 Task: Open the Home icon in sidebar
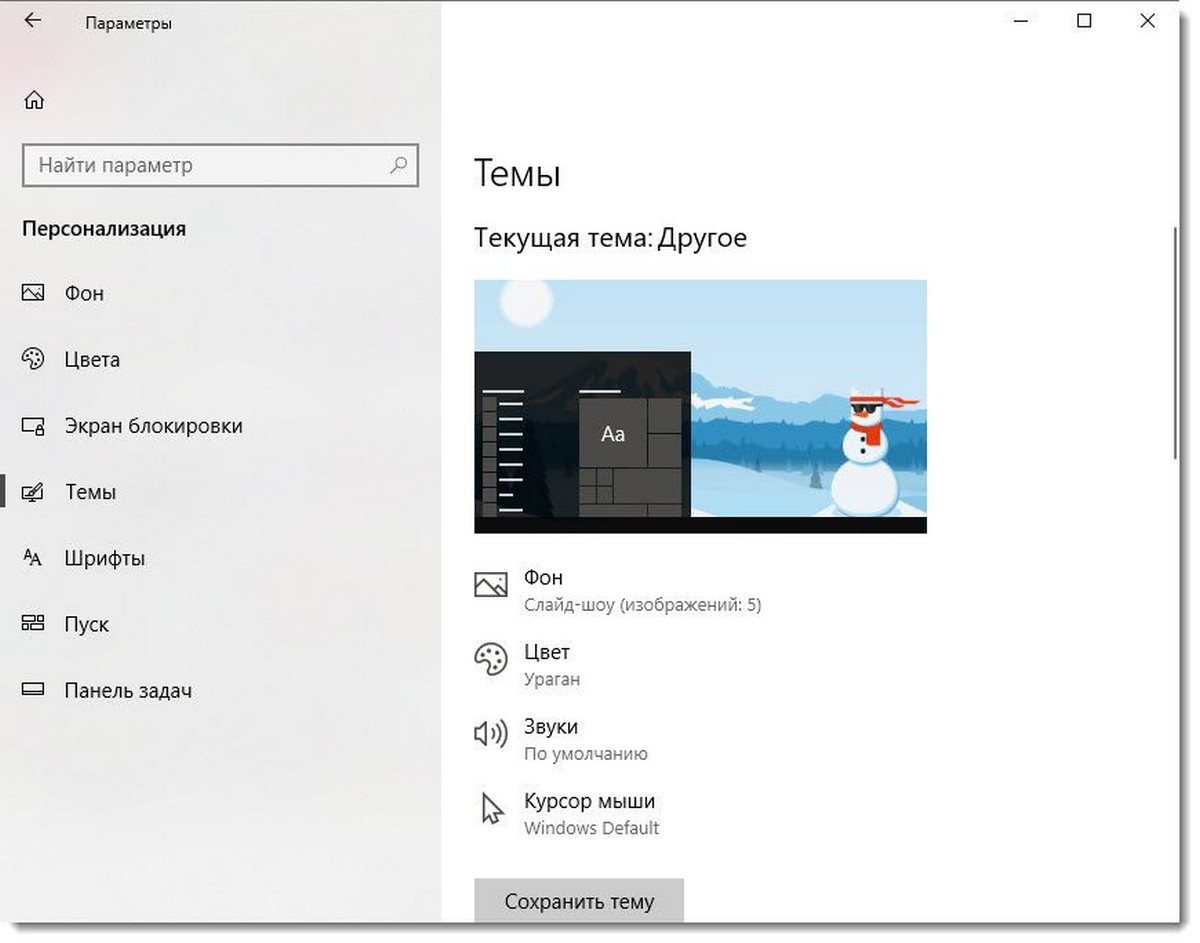pyautogui.click(x=34, y=100)
